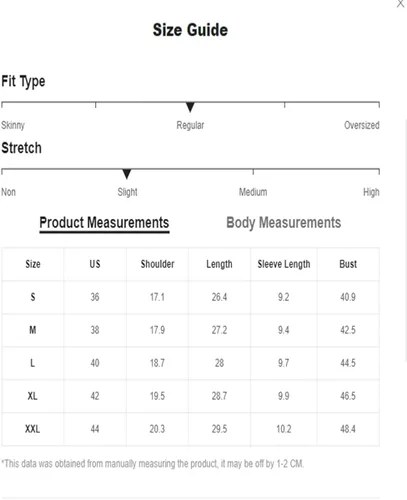Click the Bust column header
This screenshot has height=500, width=407.
(x=348, y=264)
